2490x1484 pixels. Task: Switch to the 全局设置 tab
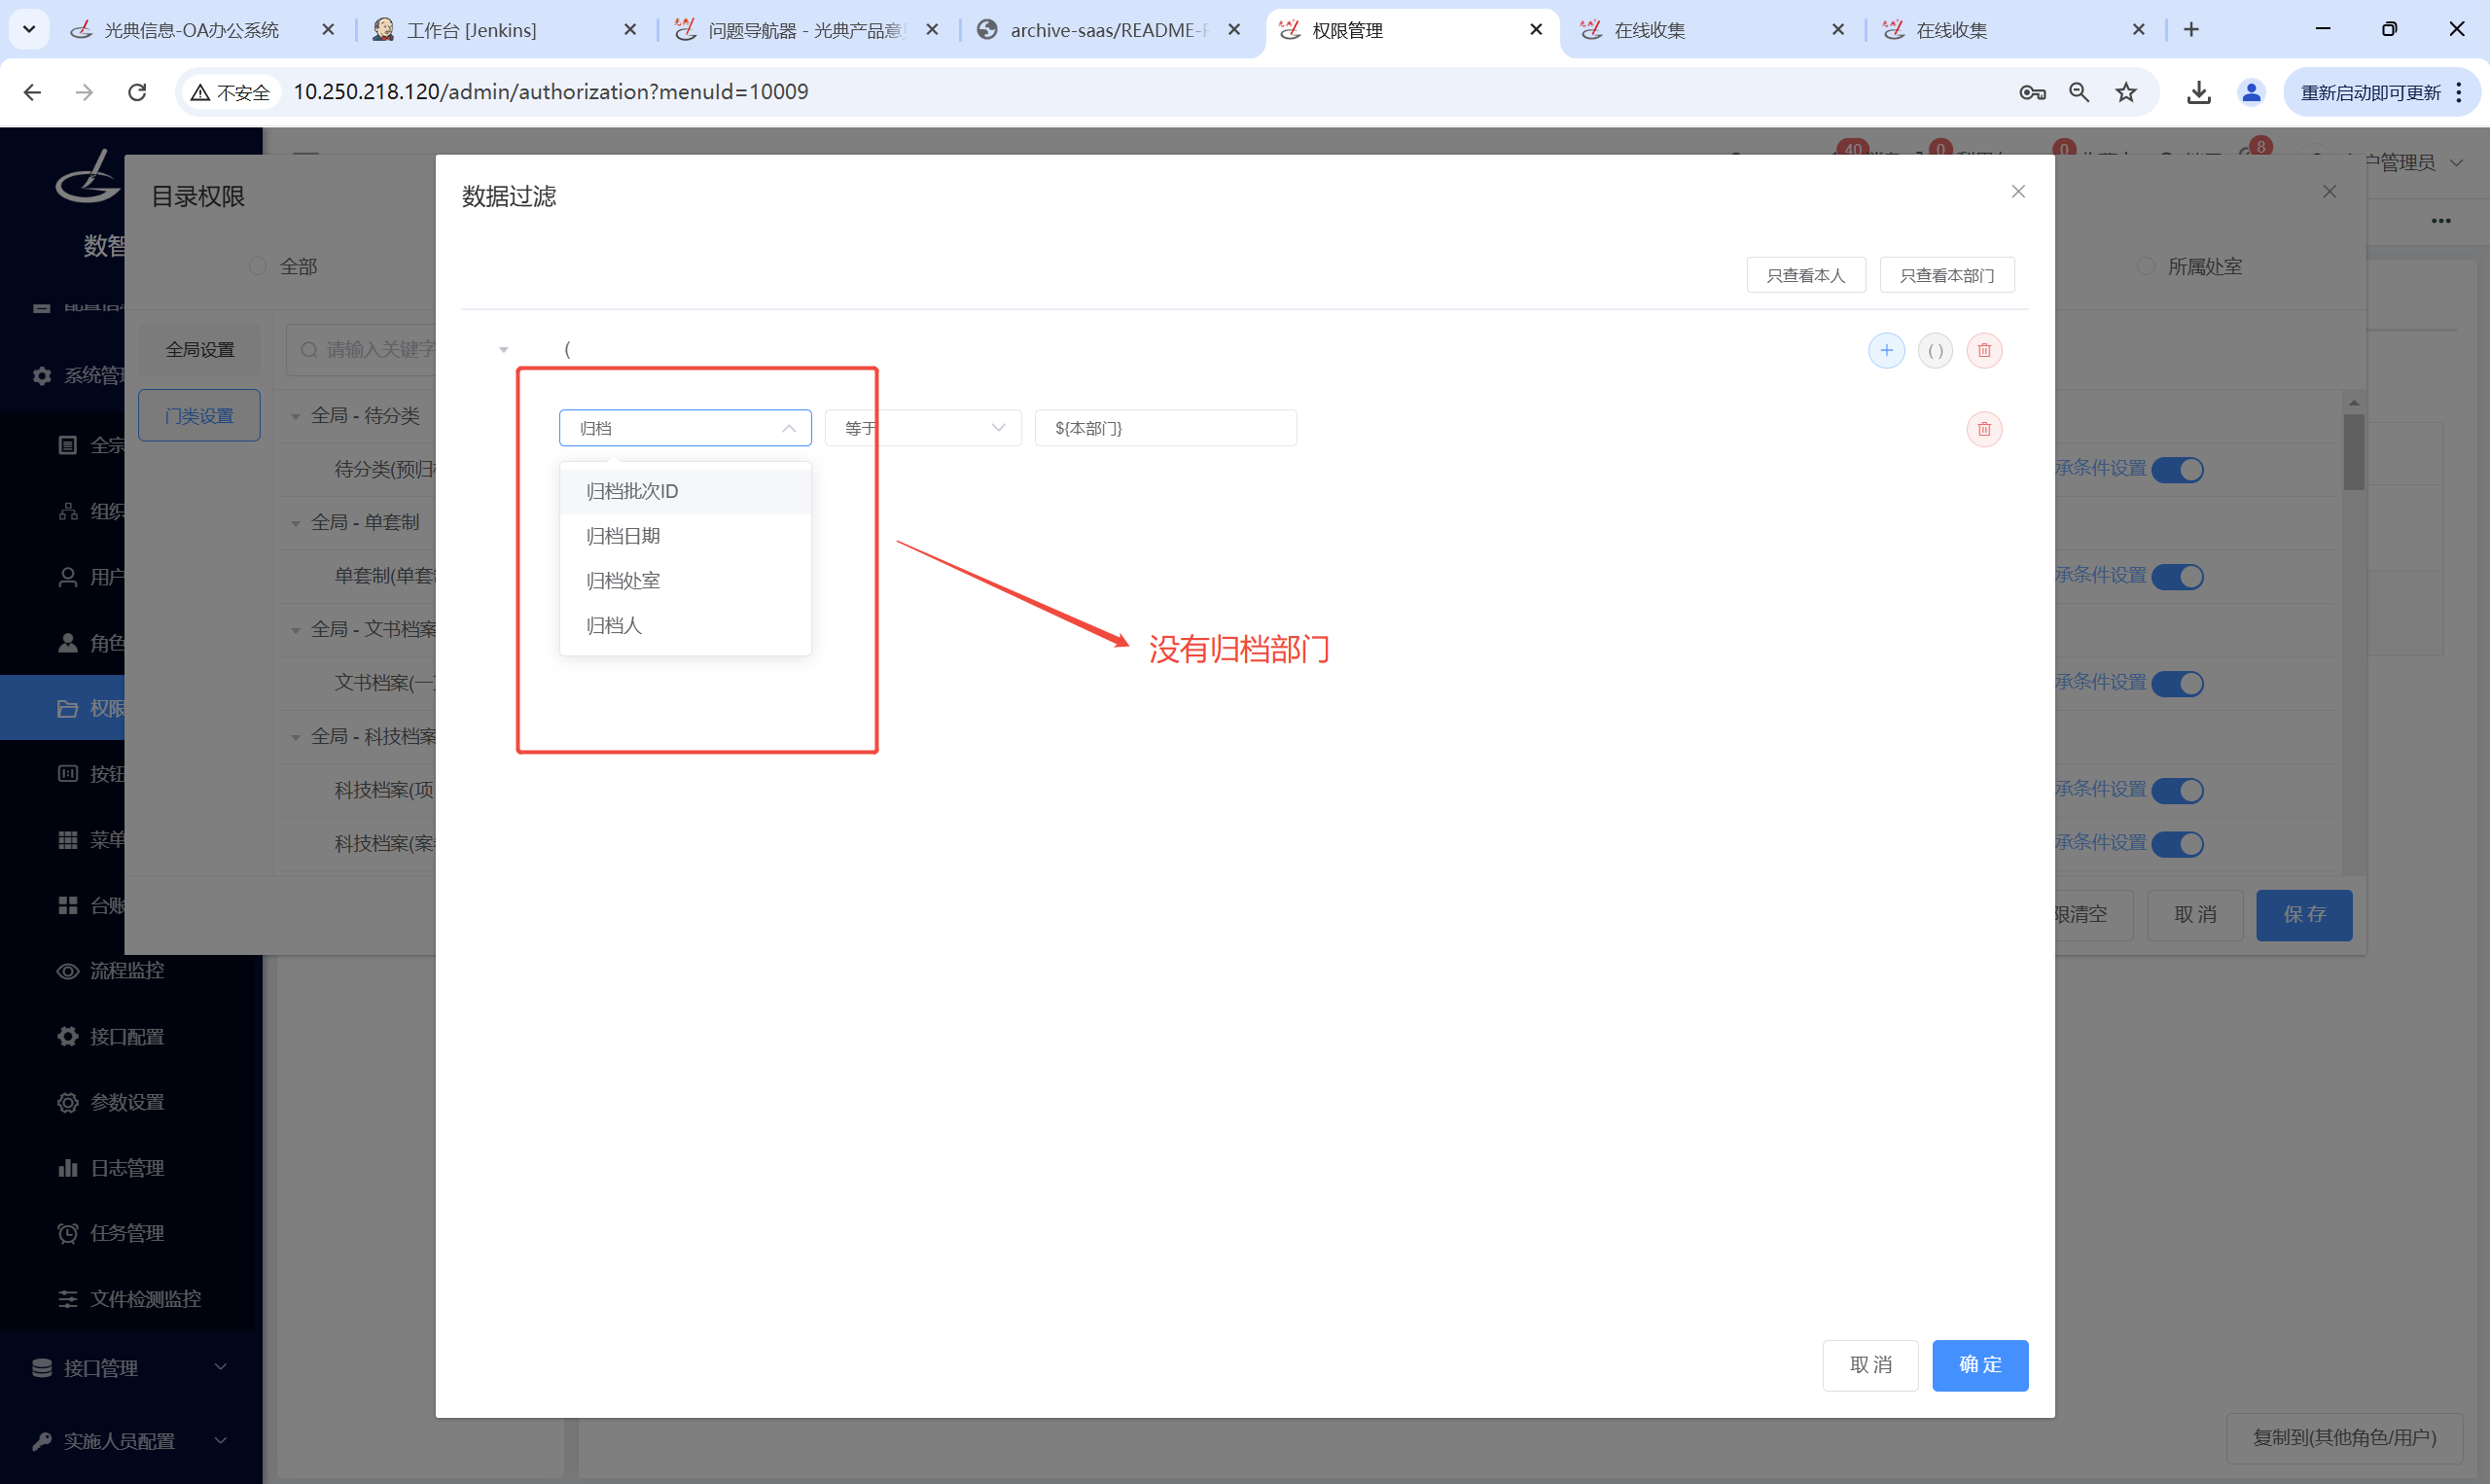coord(200,349)
